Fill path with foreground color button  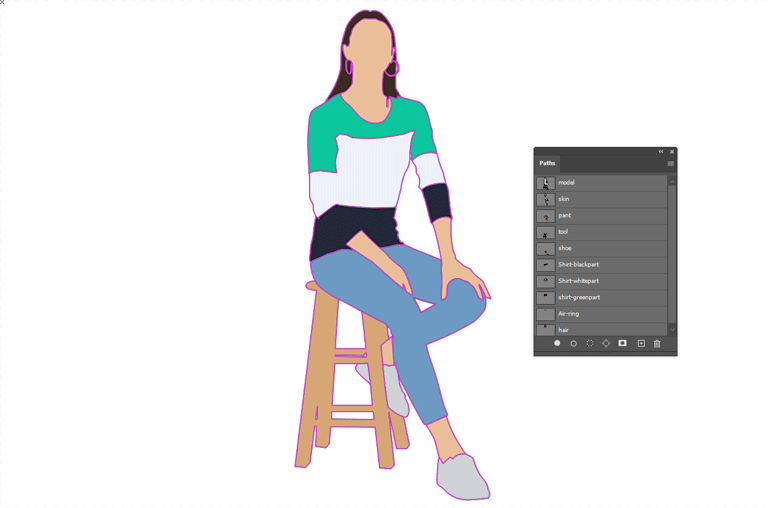557,343
